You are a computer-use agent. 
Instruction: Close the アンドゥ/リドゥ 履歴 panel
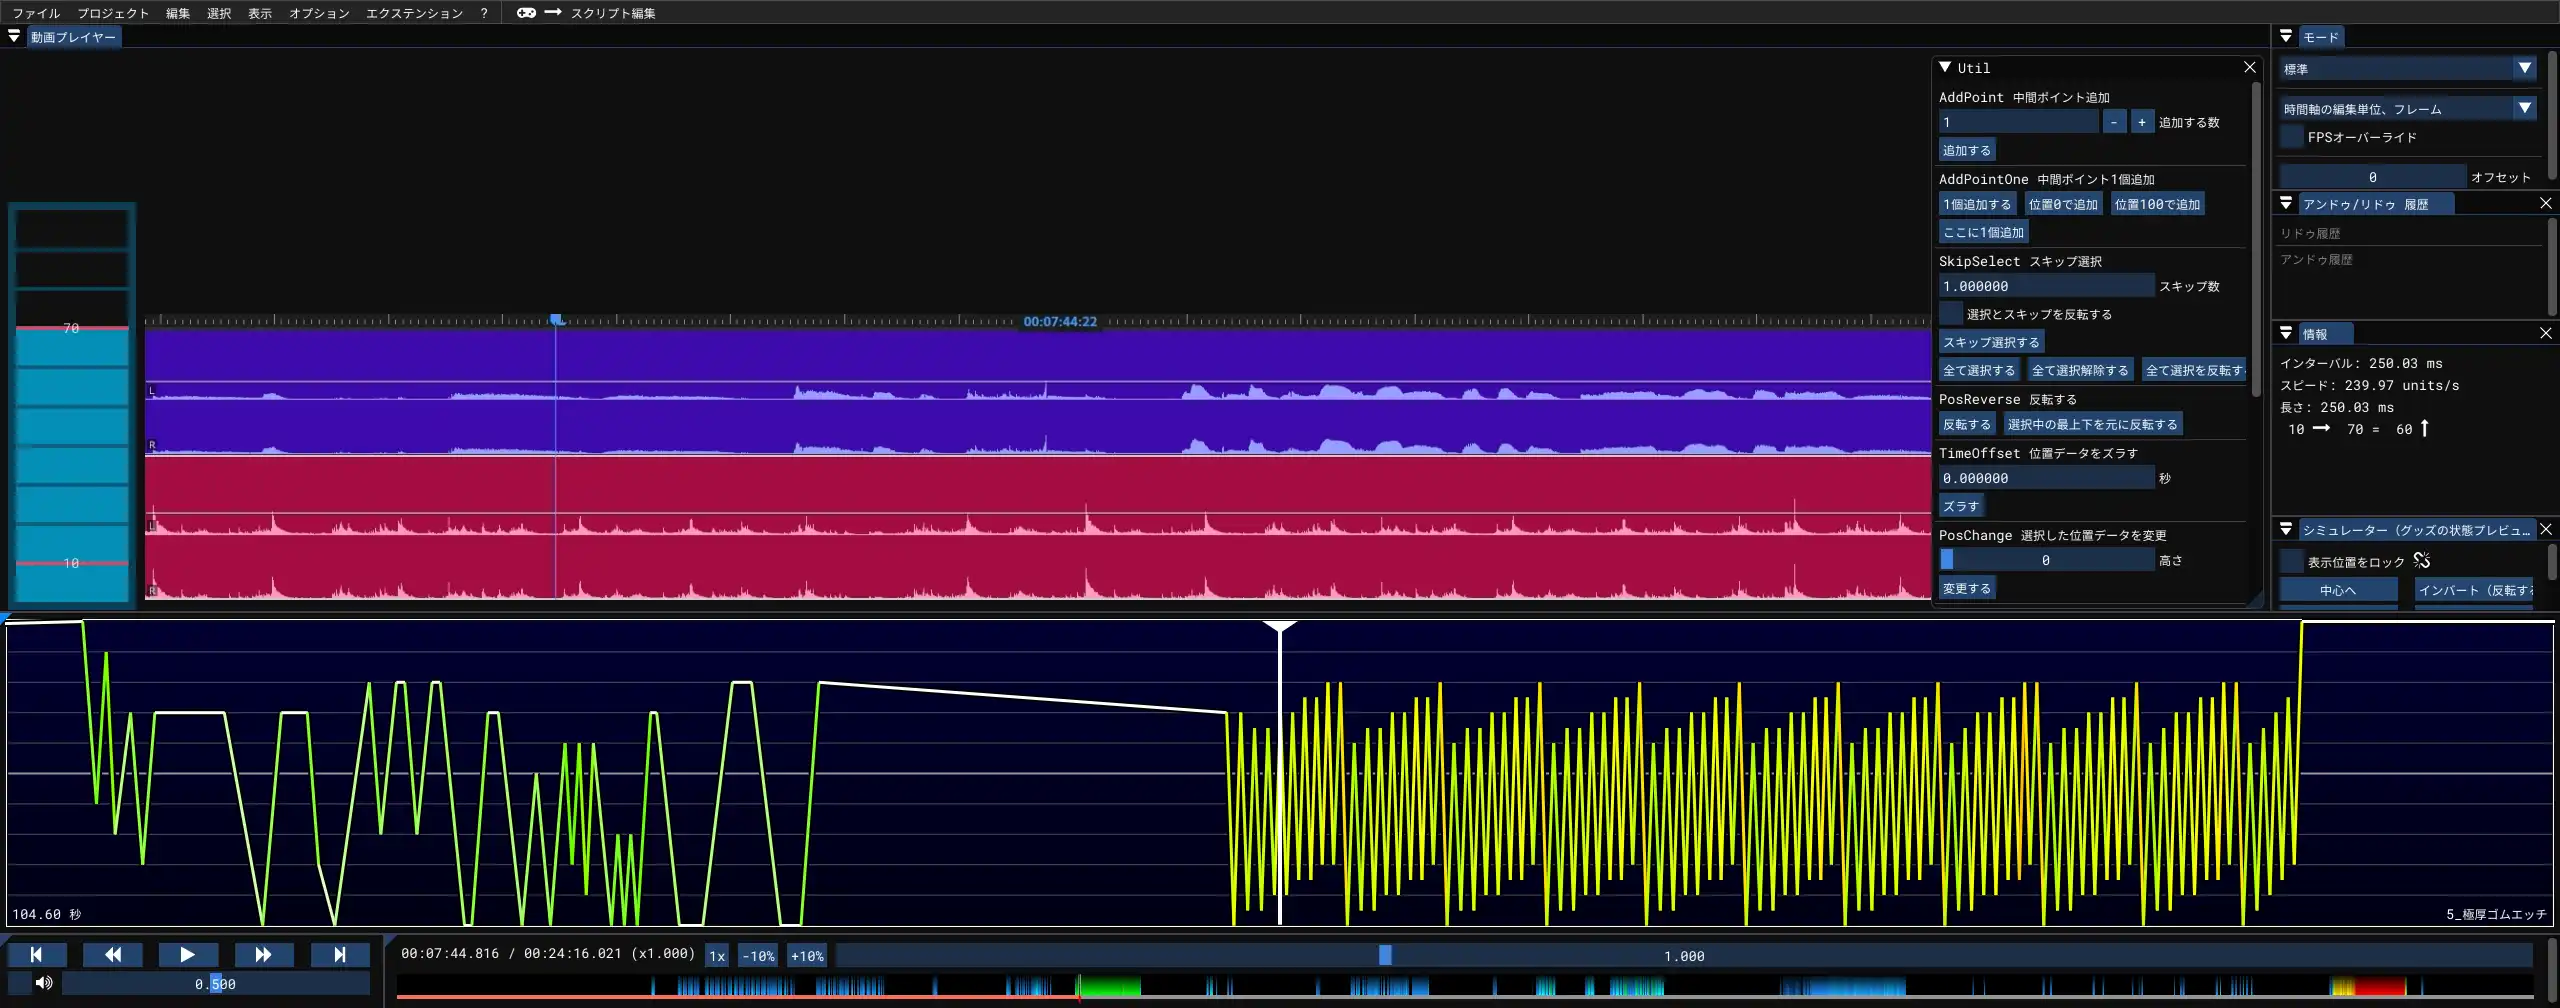pyautogui.click(x=2546, y=203)
